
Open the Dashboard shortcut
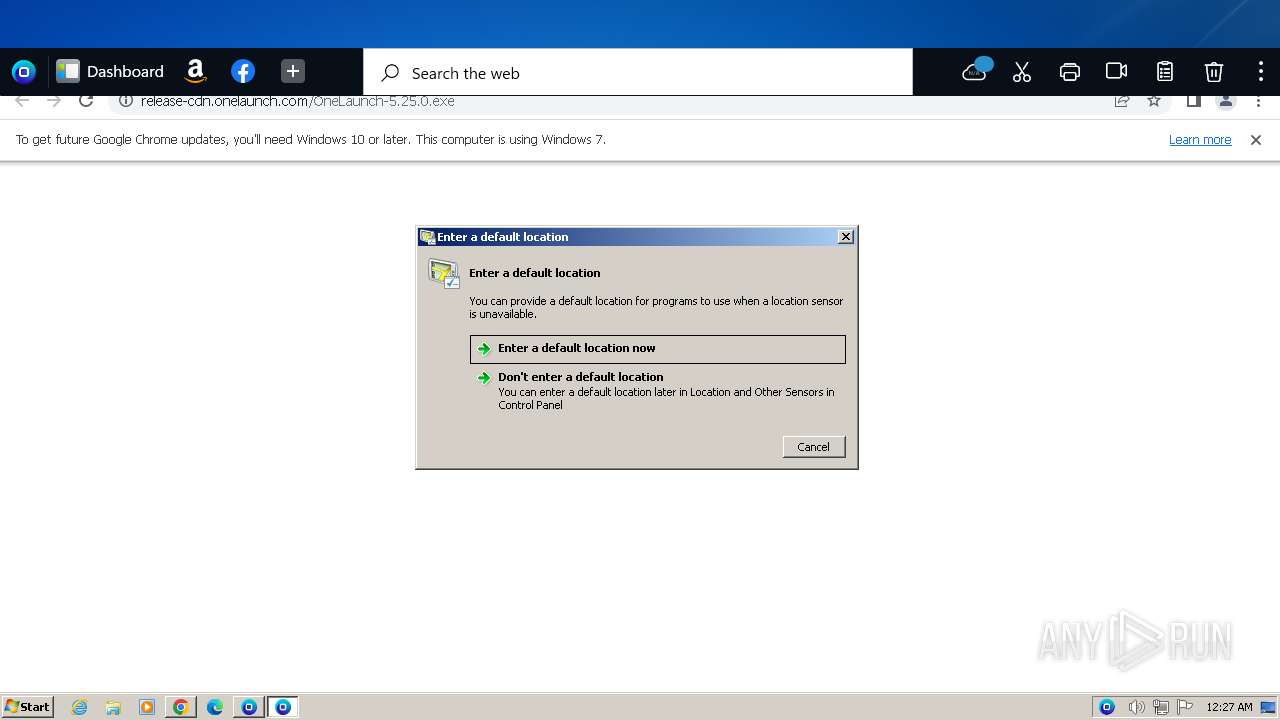pyautogui.click(x=110, y=71)
